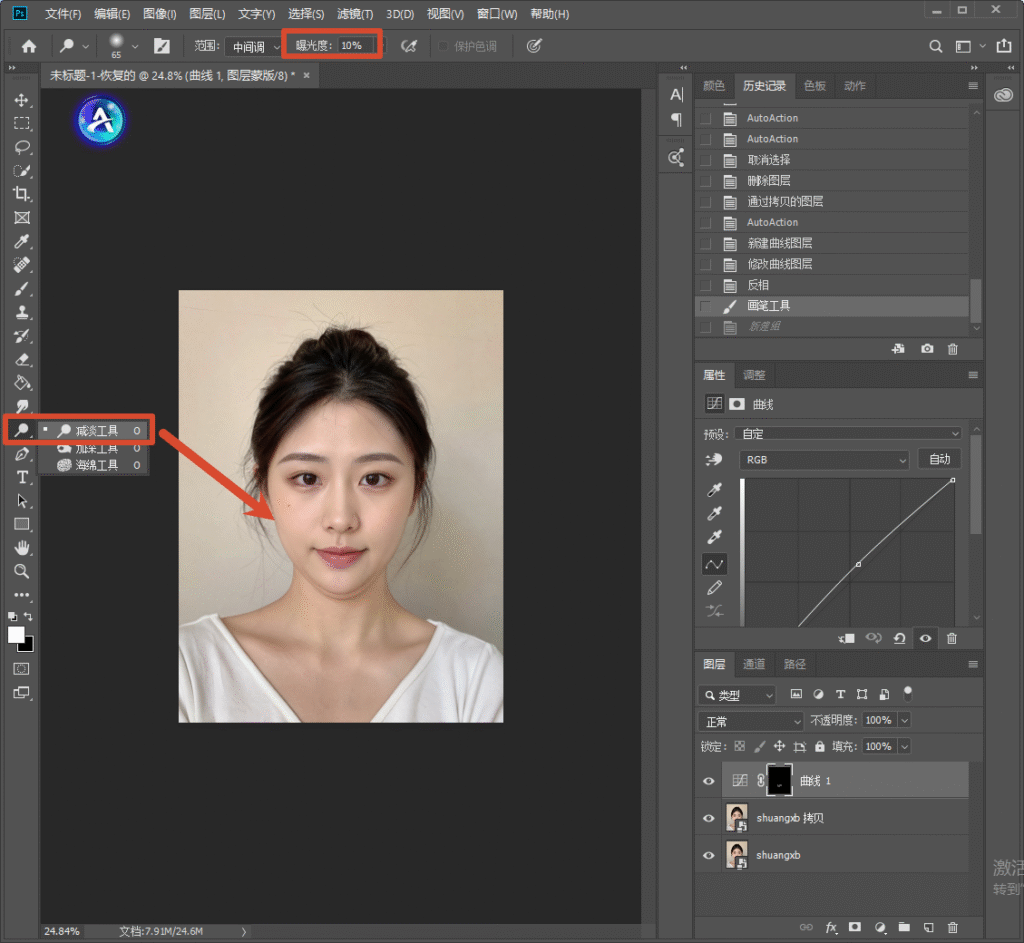Viewport: 1024px width, 943px height.
Task: Switch to the 调整 tab
Action: (754, 375)
